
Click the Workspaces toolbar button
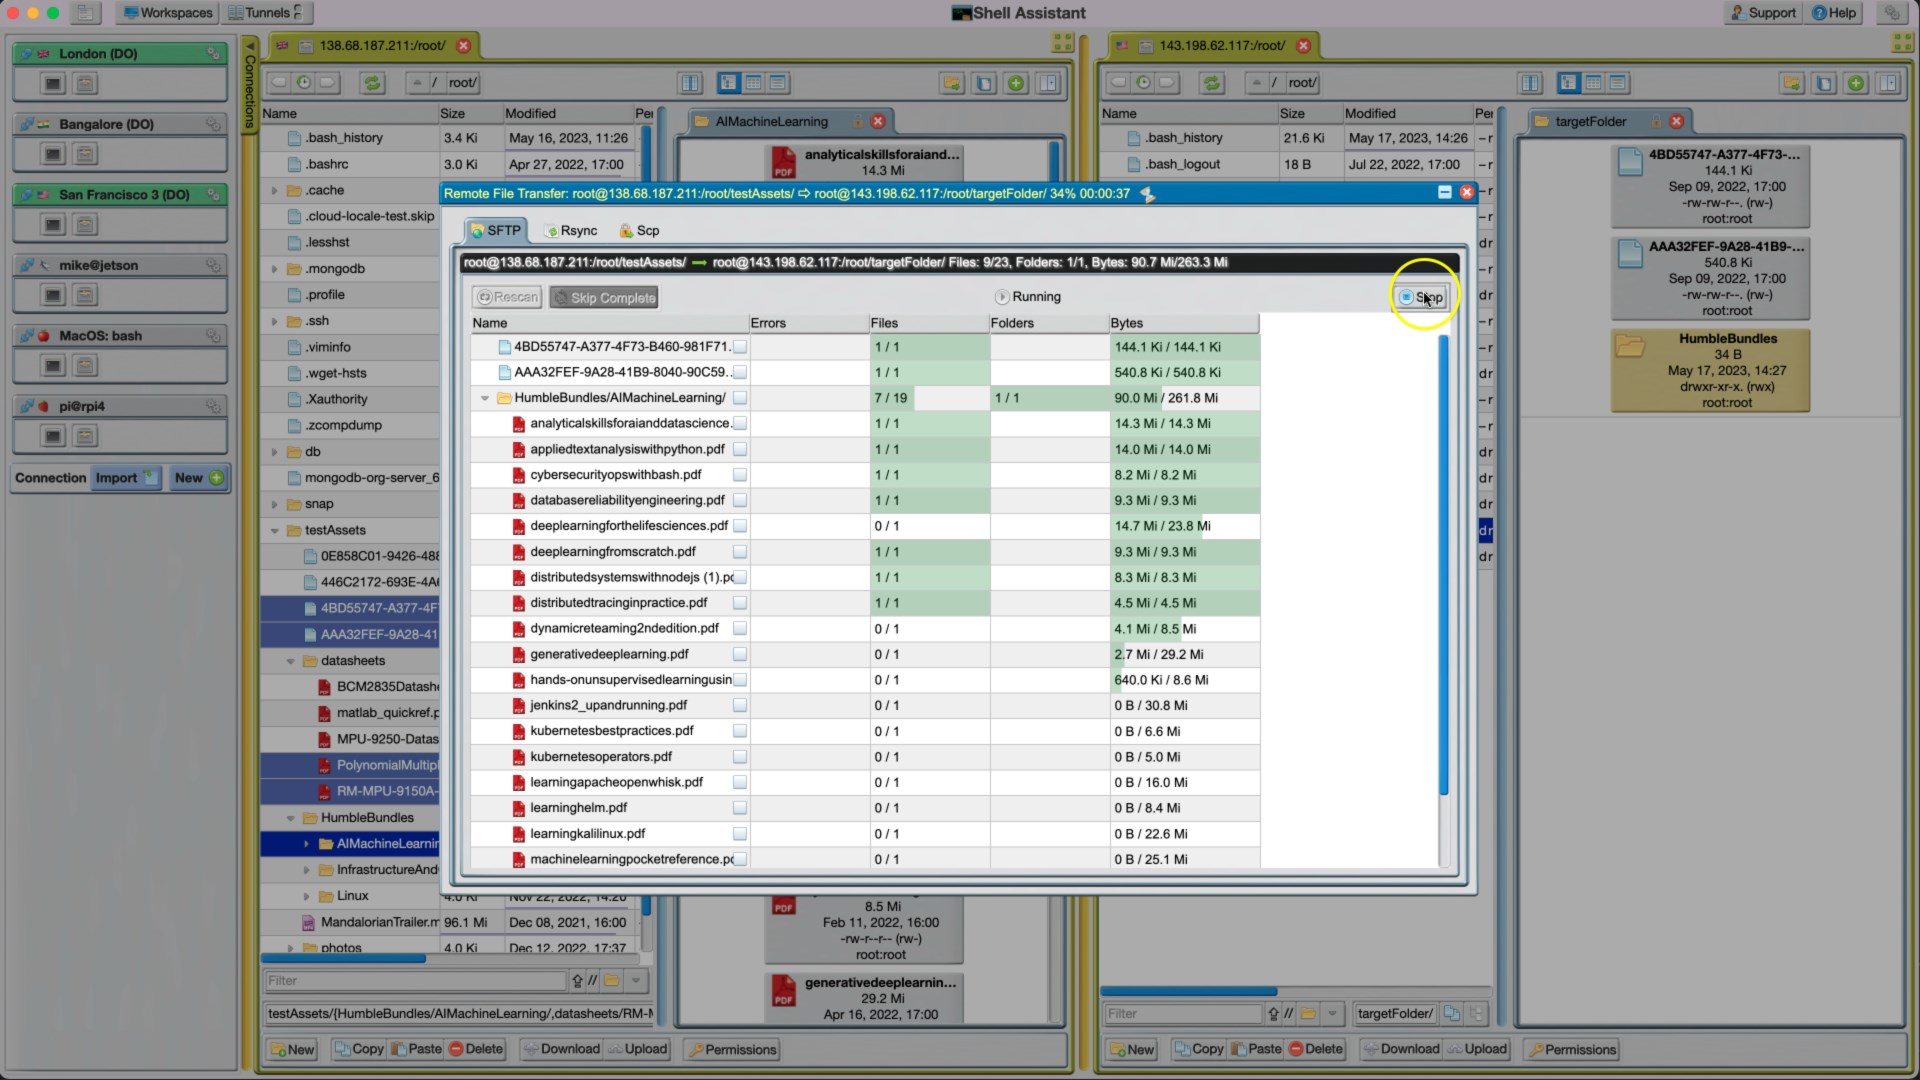click(x=167, y=13)
